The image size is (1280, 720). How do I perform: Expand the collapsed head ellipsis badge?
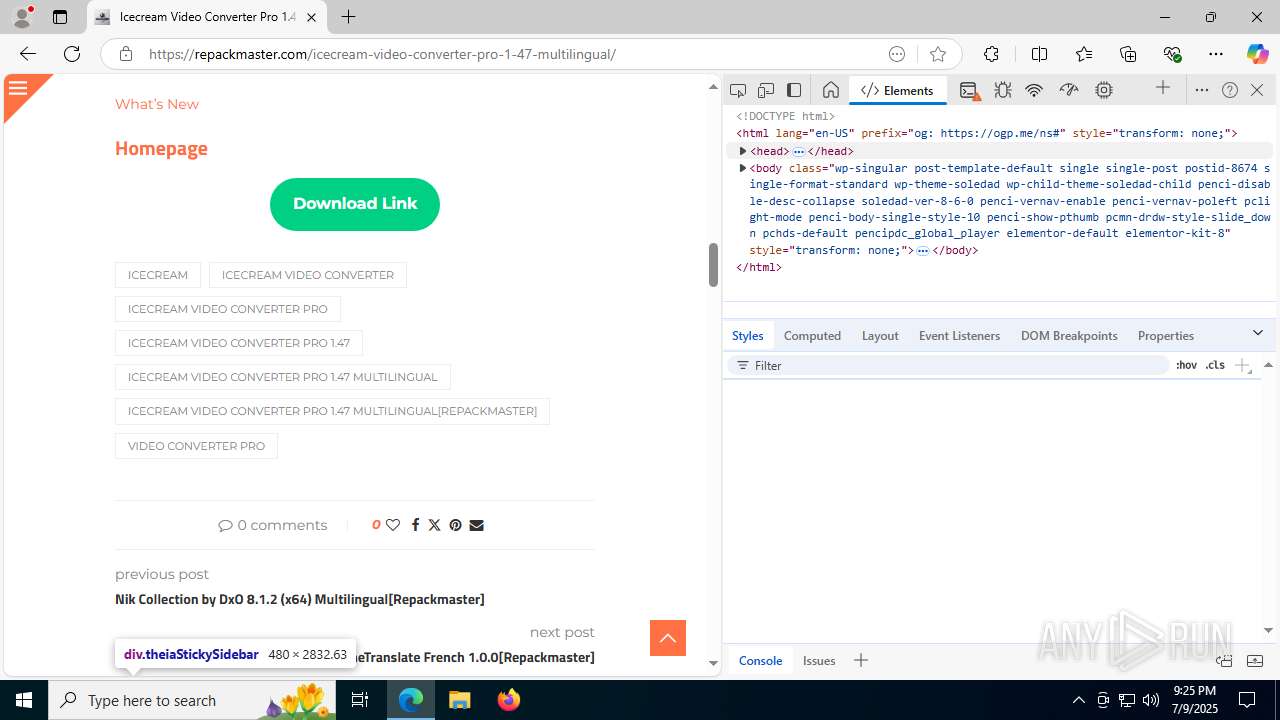point(799,151)
